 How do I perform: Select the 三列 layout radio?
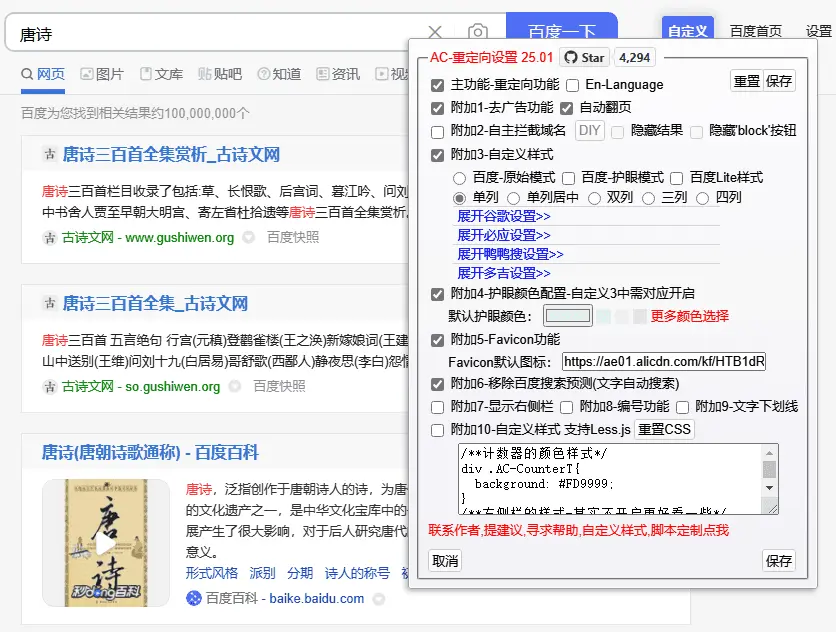[648, 198]
